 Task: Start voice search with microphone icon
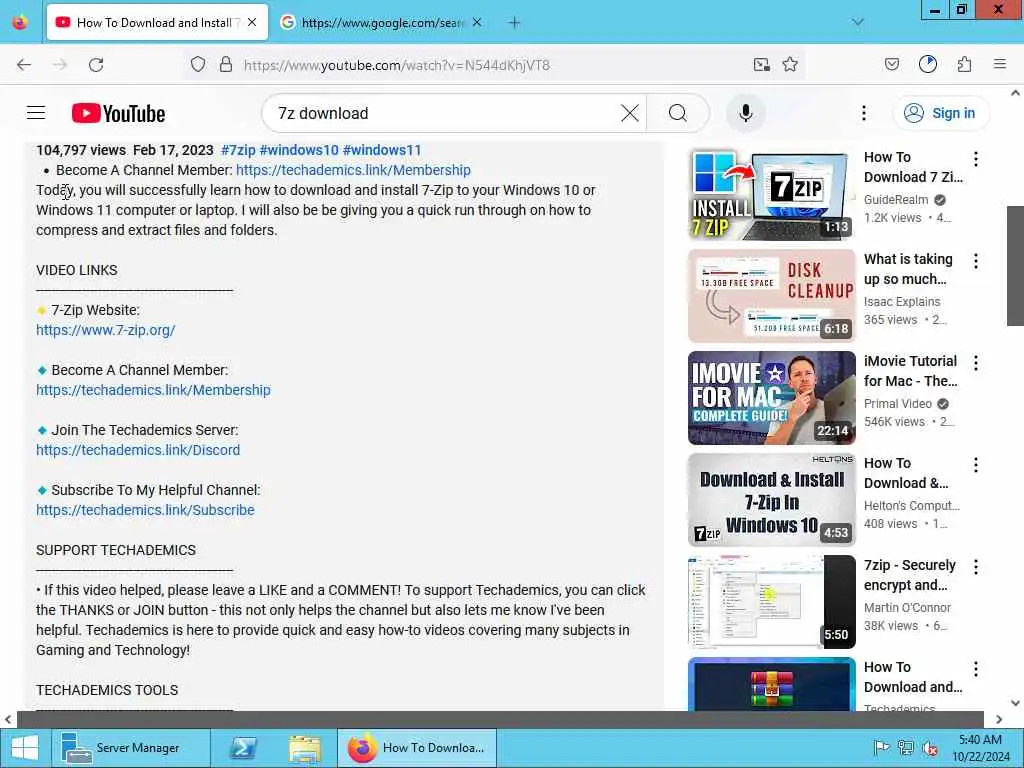(x=746, y=113)
